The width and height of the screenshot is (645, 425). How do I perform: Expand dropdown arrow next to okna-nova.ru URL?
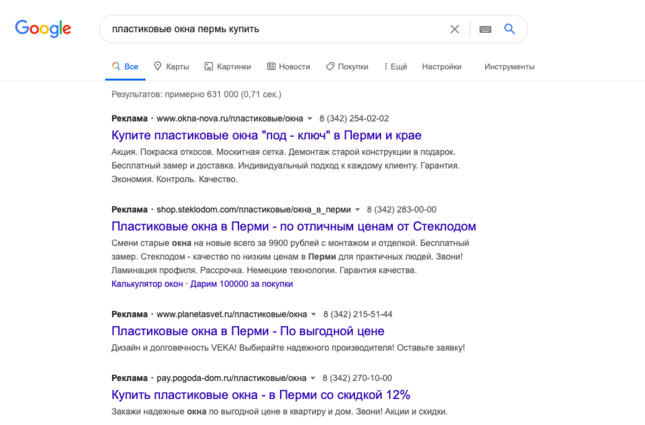310,119
